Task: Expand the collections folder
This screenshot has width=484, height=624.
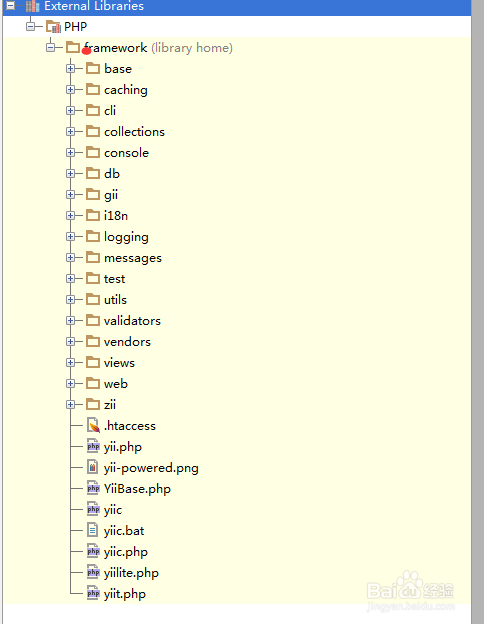Action: (x=70, y=132)
